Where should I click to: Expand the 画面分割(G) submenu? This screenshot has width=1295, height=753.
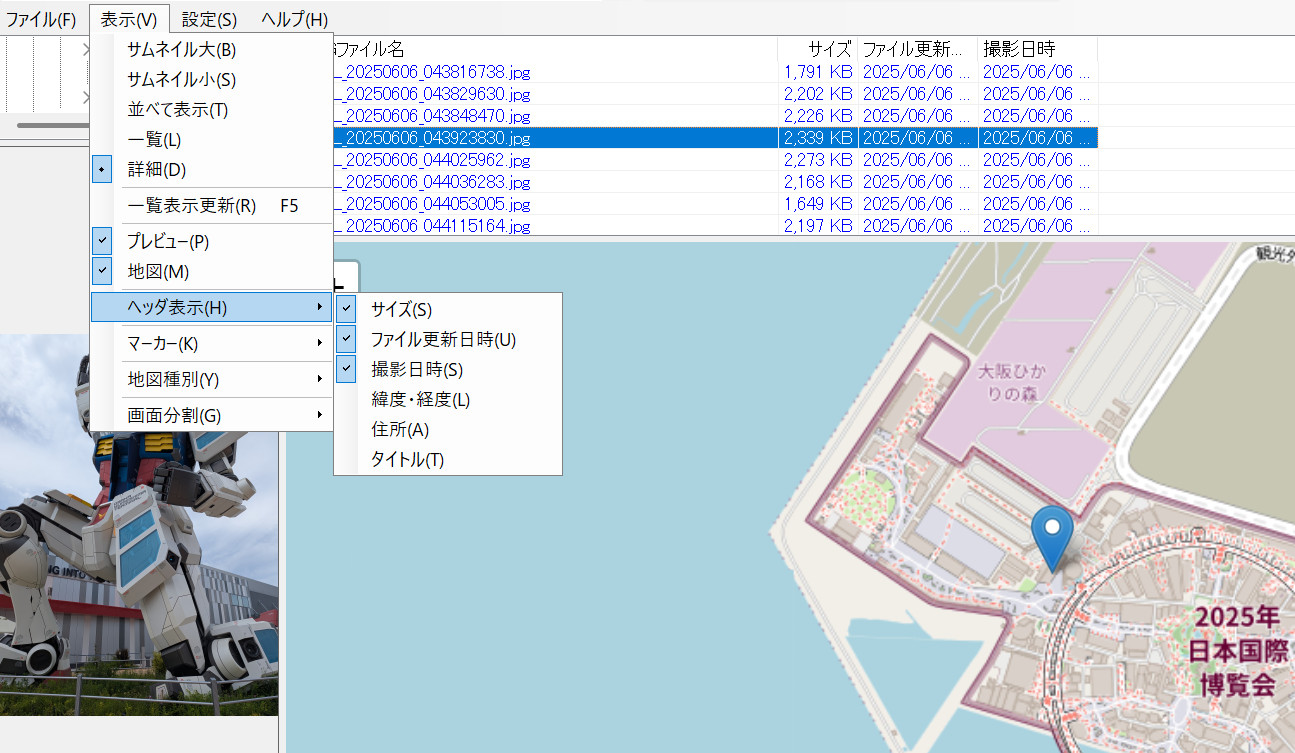click(174, 415)
